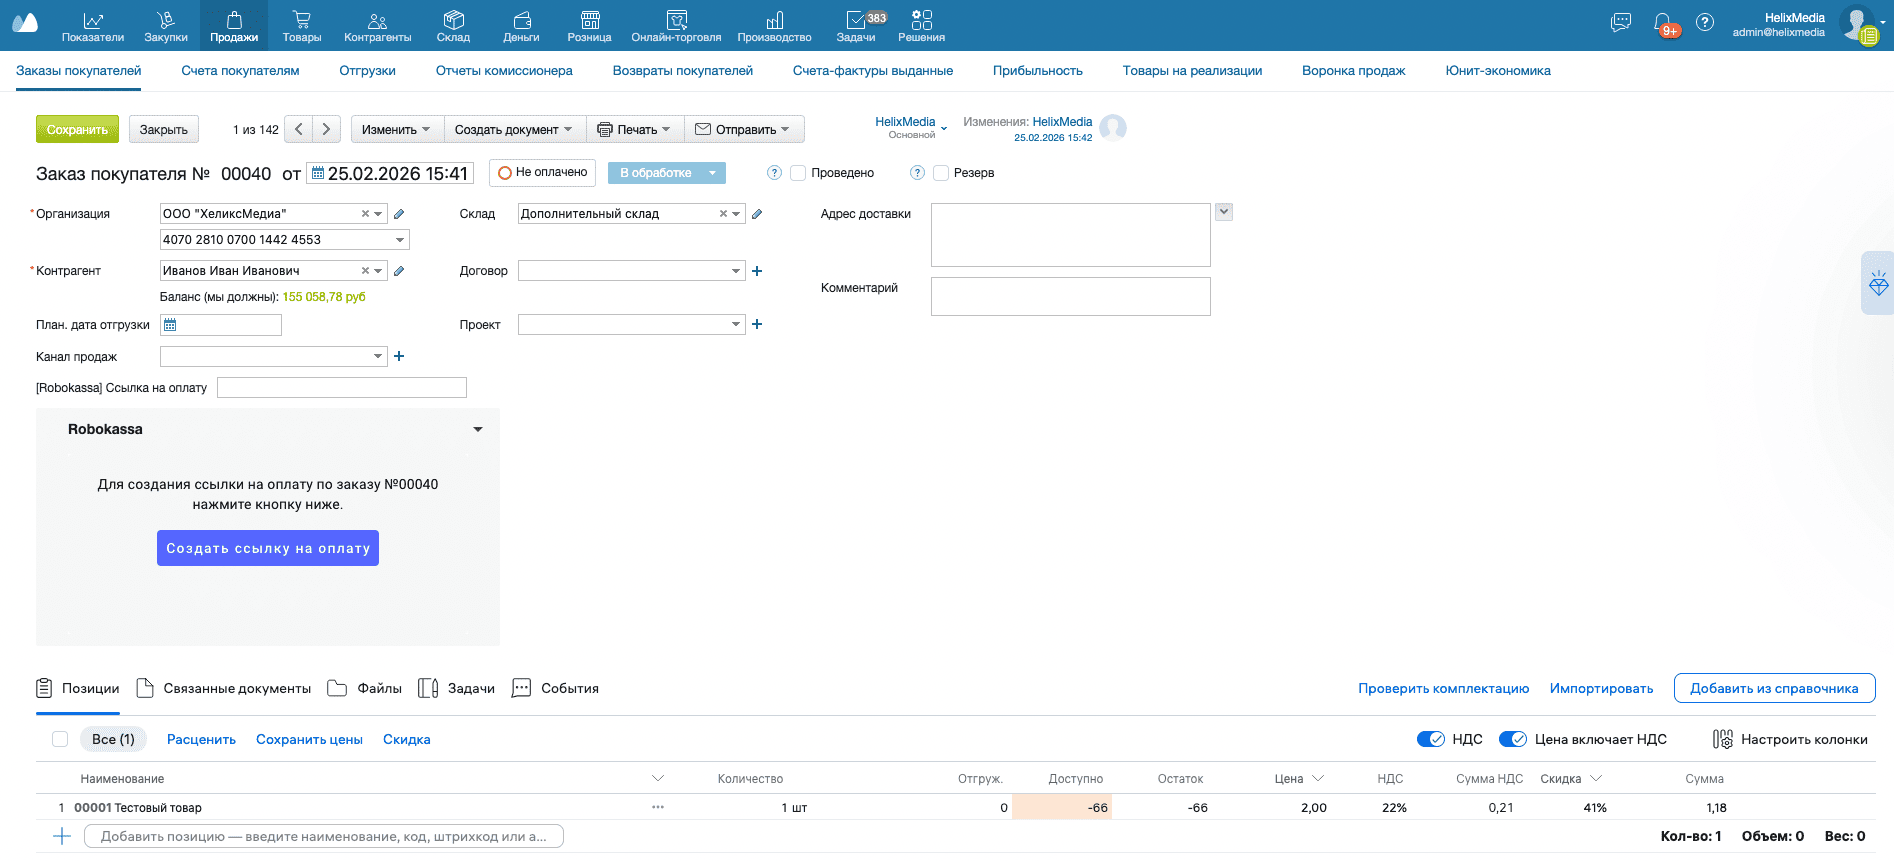Viewport: 1894px width, 861px height.
Task: Open the Контрагенты section icon
Action: pyautogui.click(x=377, y=20)
